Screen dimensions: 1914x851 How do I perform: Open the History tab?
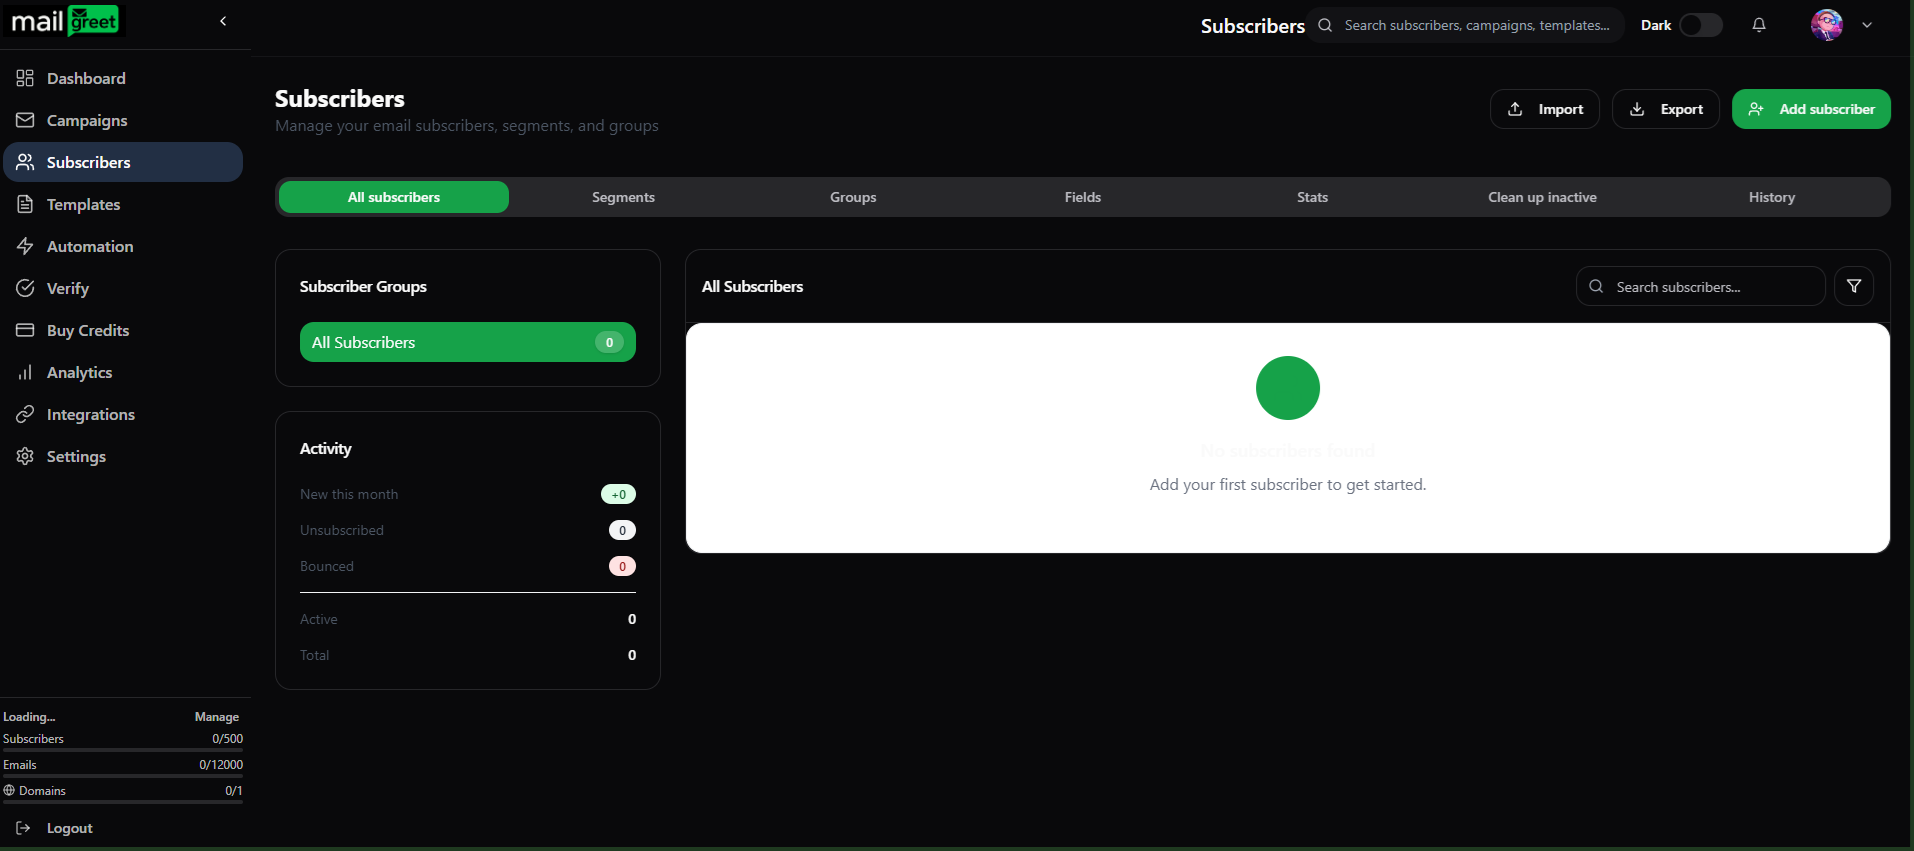pos(1772,197)
